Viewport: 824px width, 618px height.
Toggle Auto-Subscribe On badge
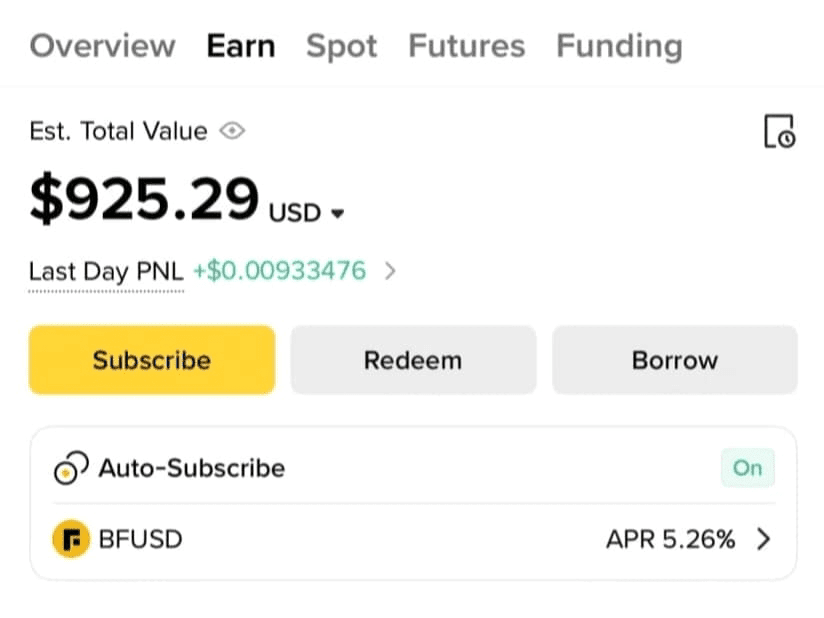coord(747,468)
